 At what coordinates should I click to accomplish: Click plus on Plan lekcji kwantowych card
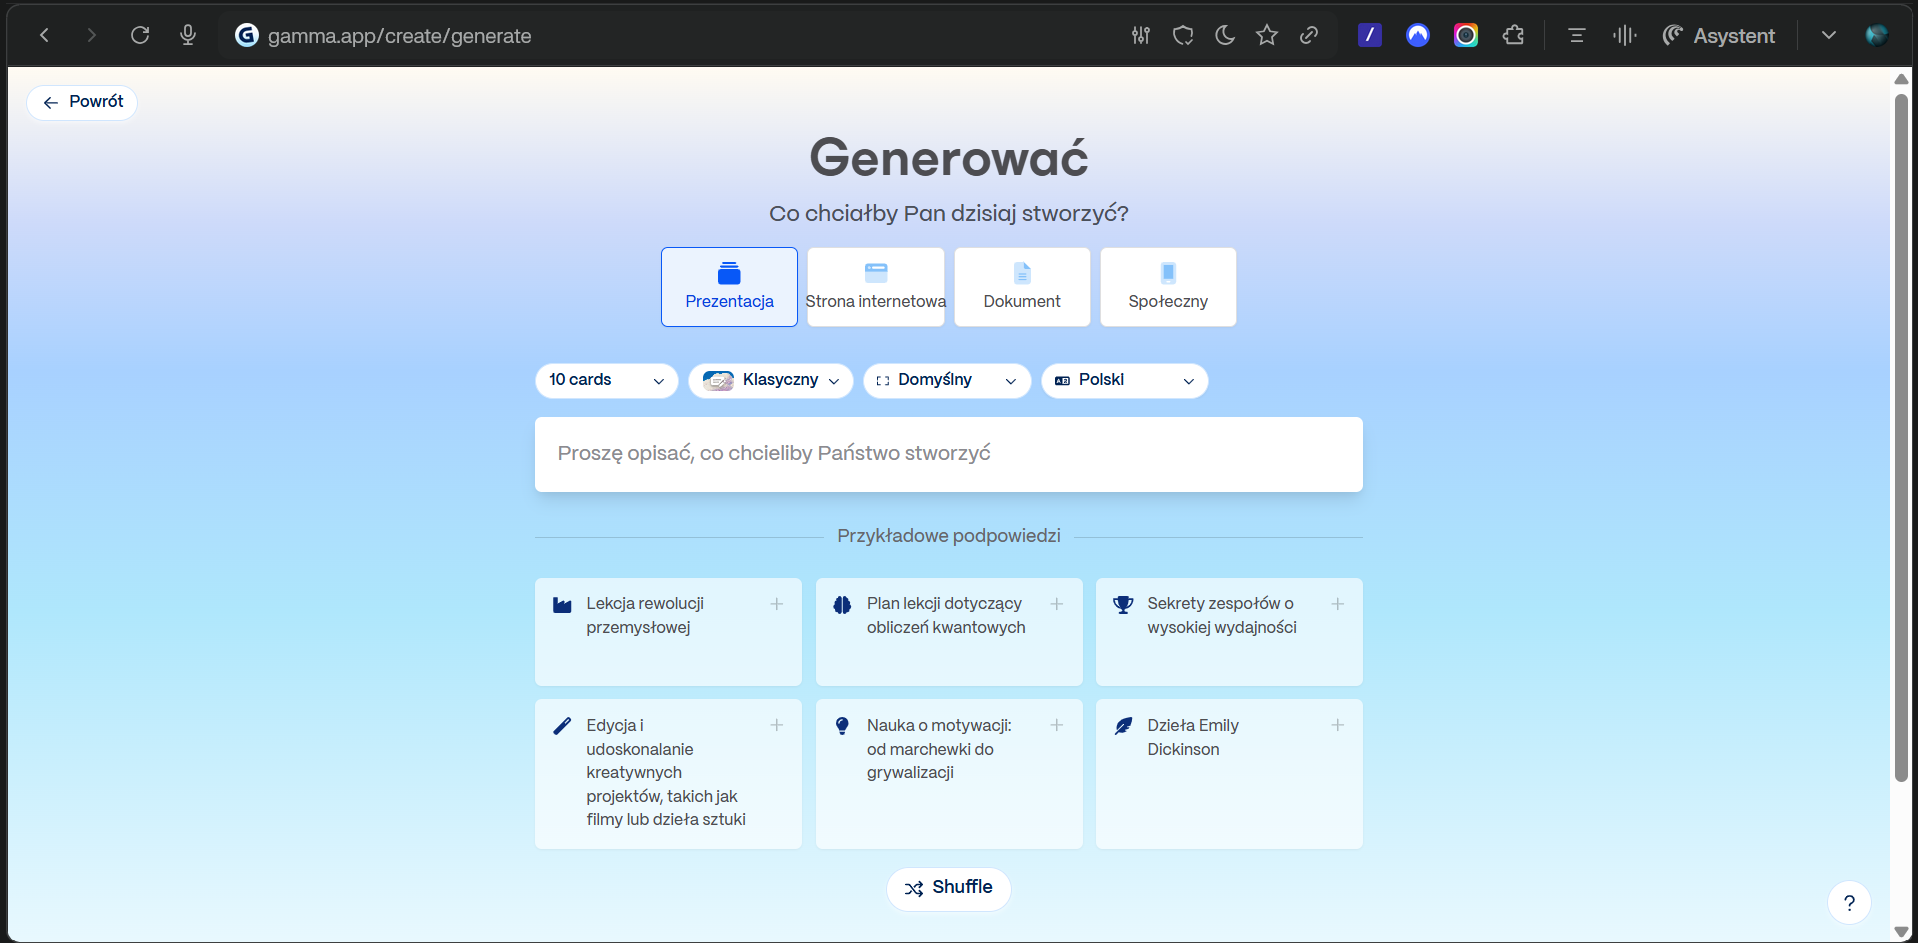coord(1057,604)
